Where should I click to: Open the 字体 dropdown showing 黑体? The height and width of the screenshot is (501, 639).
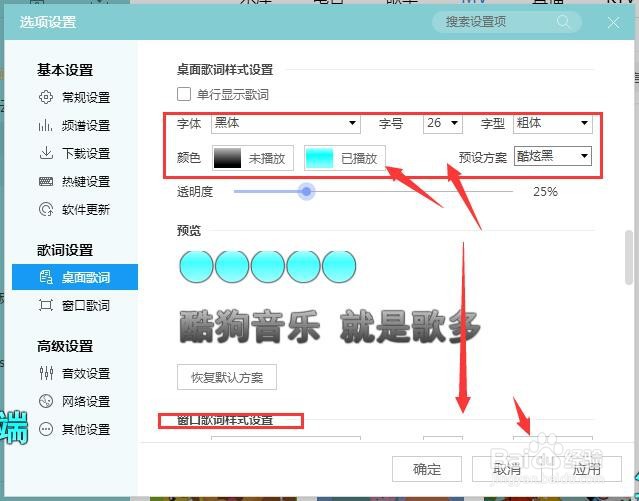click(x=286, y=123)
